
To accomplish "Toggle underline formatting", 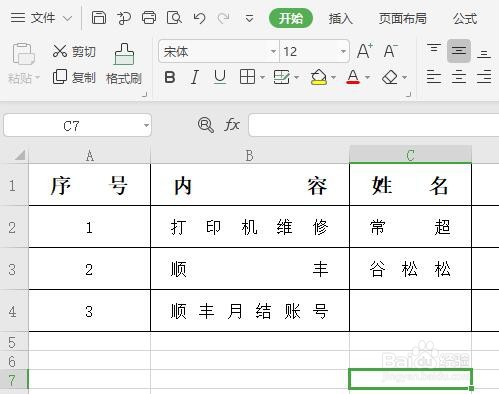I will [x=220, y=77].
